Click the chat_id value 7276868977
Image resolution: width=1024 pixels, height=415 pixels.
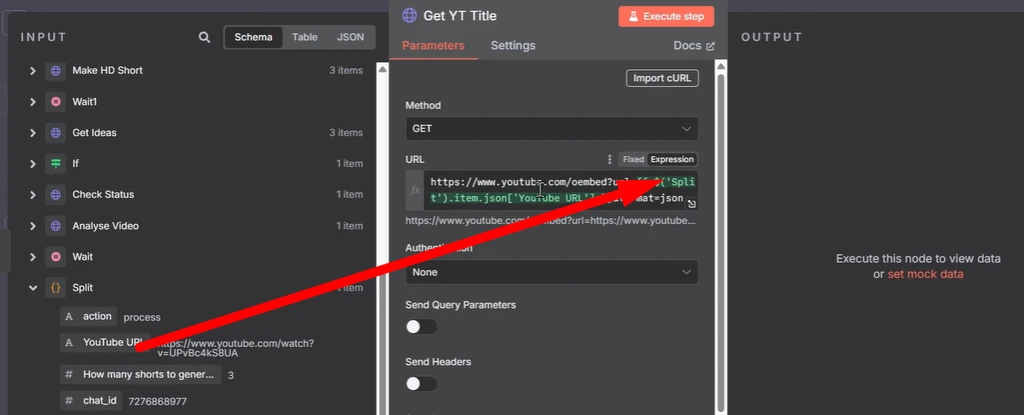tap(157, 401)
